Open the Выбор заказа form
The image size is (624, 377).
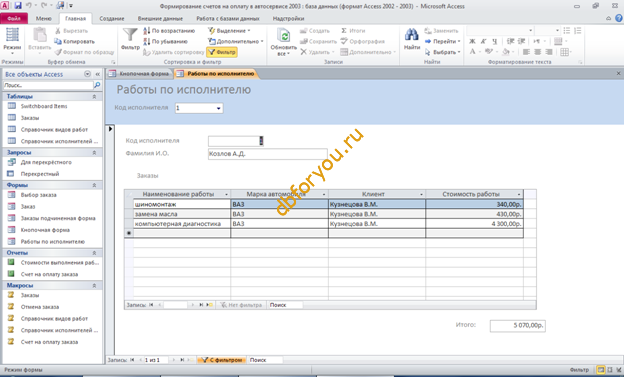click(38, 195)
